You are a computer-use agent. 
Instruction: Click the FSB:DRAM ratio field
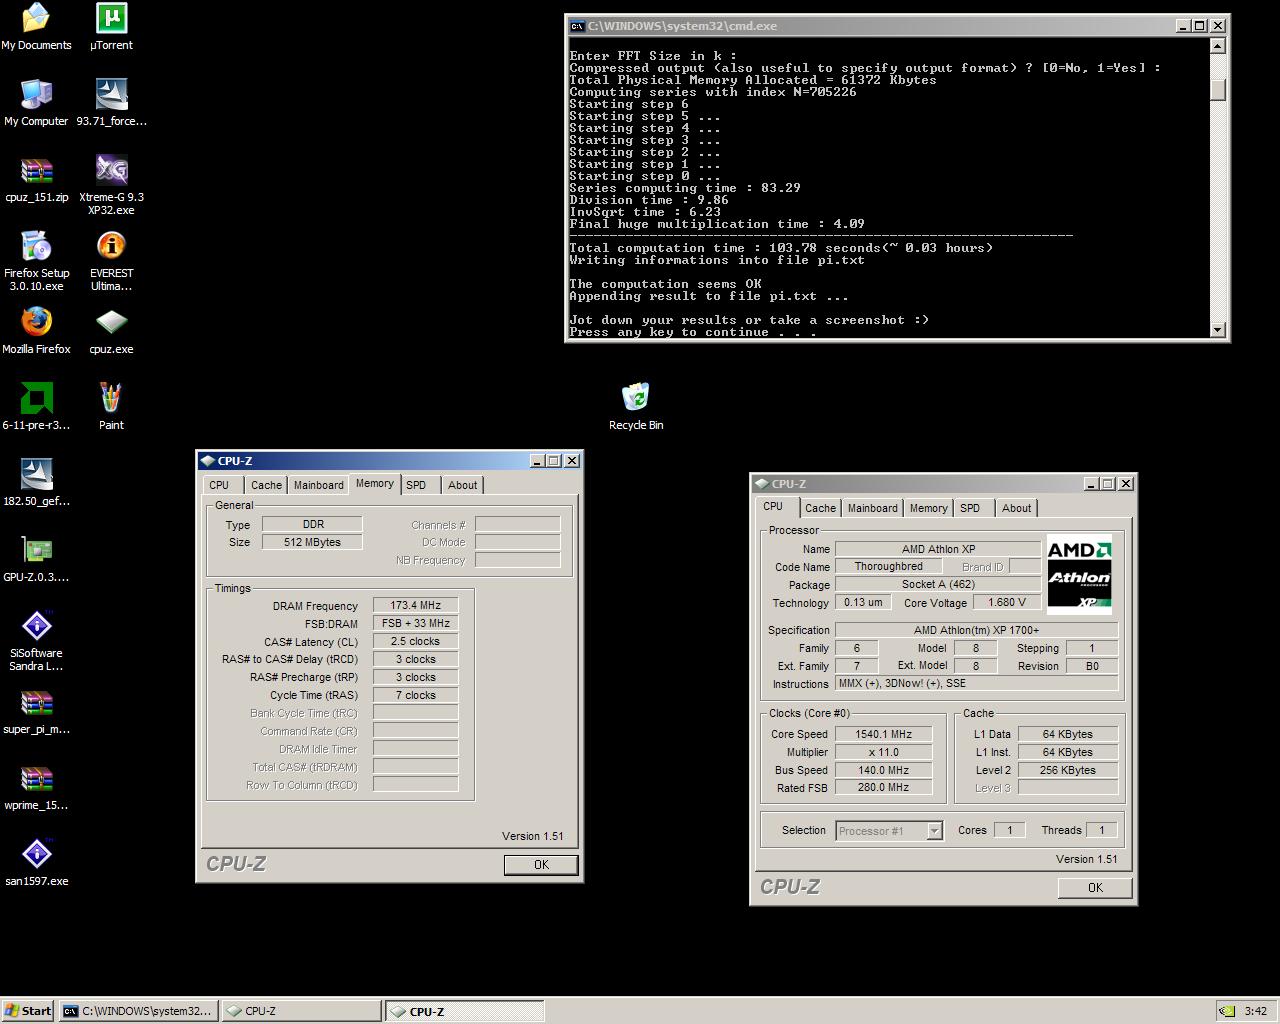[415, 624]
